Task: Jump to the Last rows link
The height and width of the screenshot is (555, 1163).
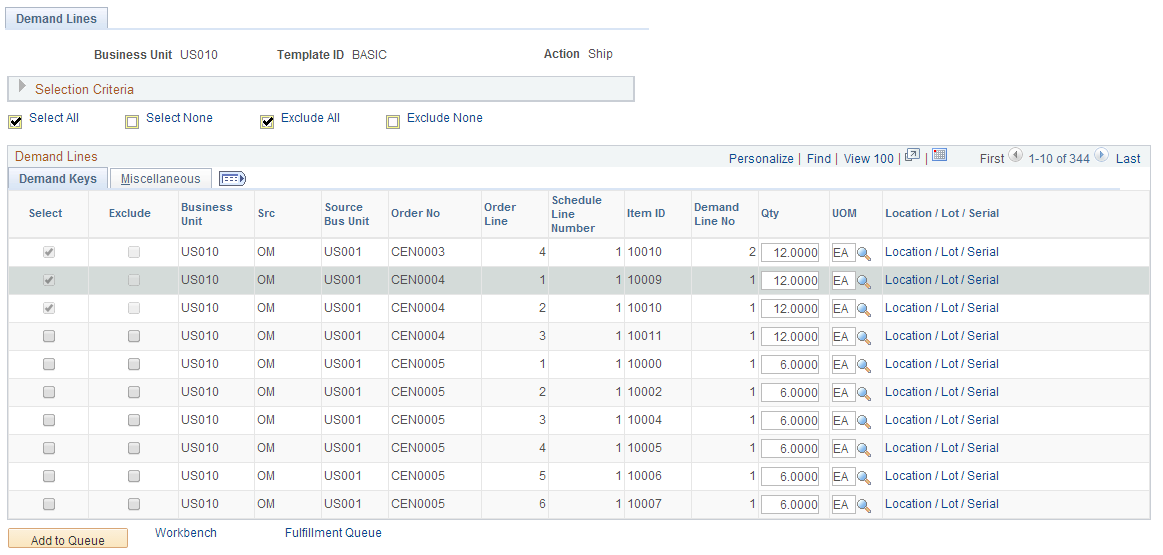Action: point(1128,159)
